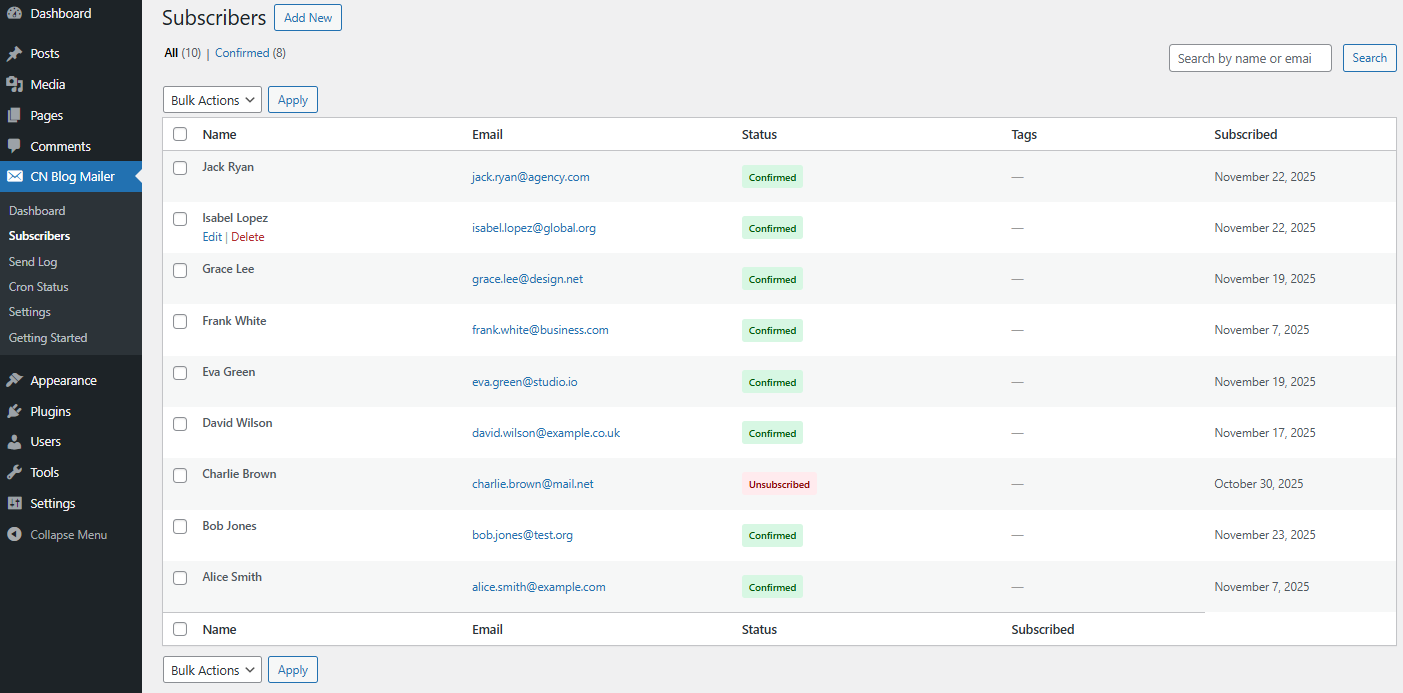The width and height of the screenshot is (1403, 693).
Task: Open the Dashboard from the sidebar icon
Action: [14, 13]
